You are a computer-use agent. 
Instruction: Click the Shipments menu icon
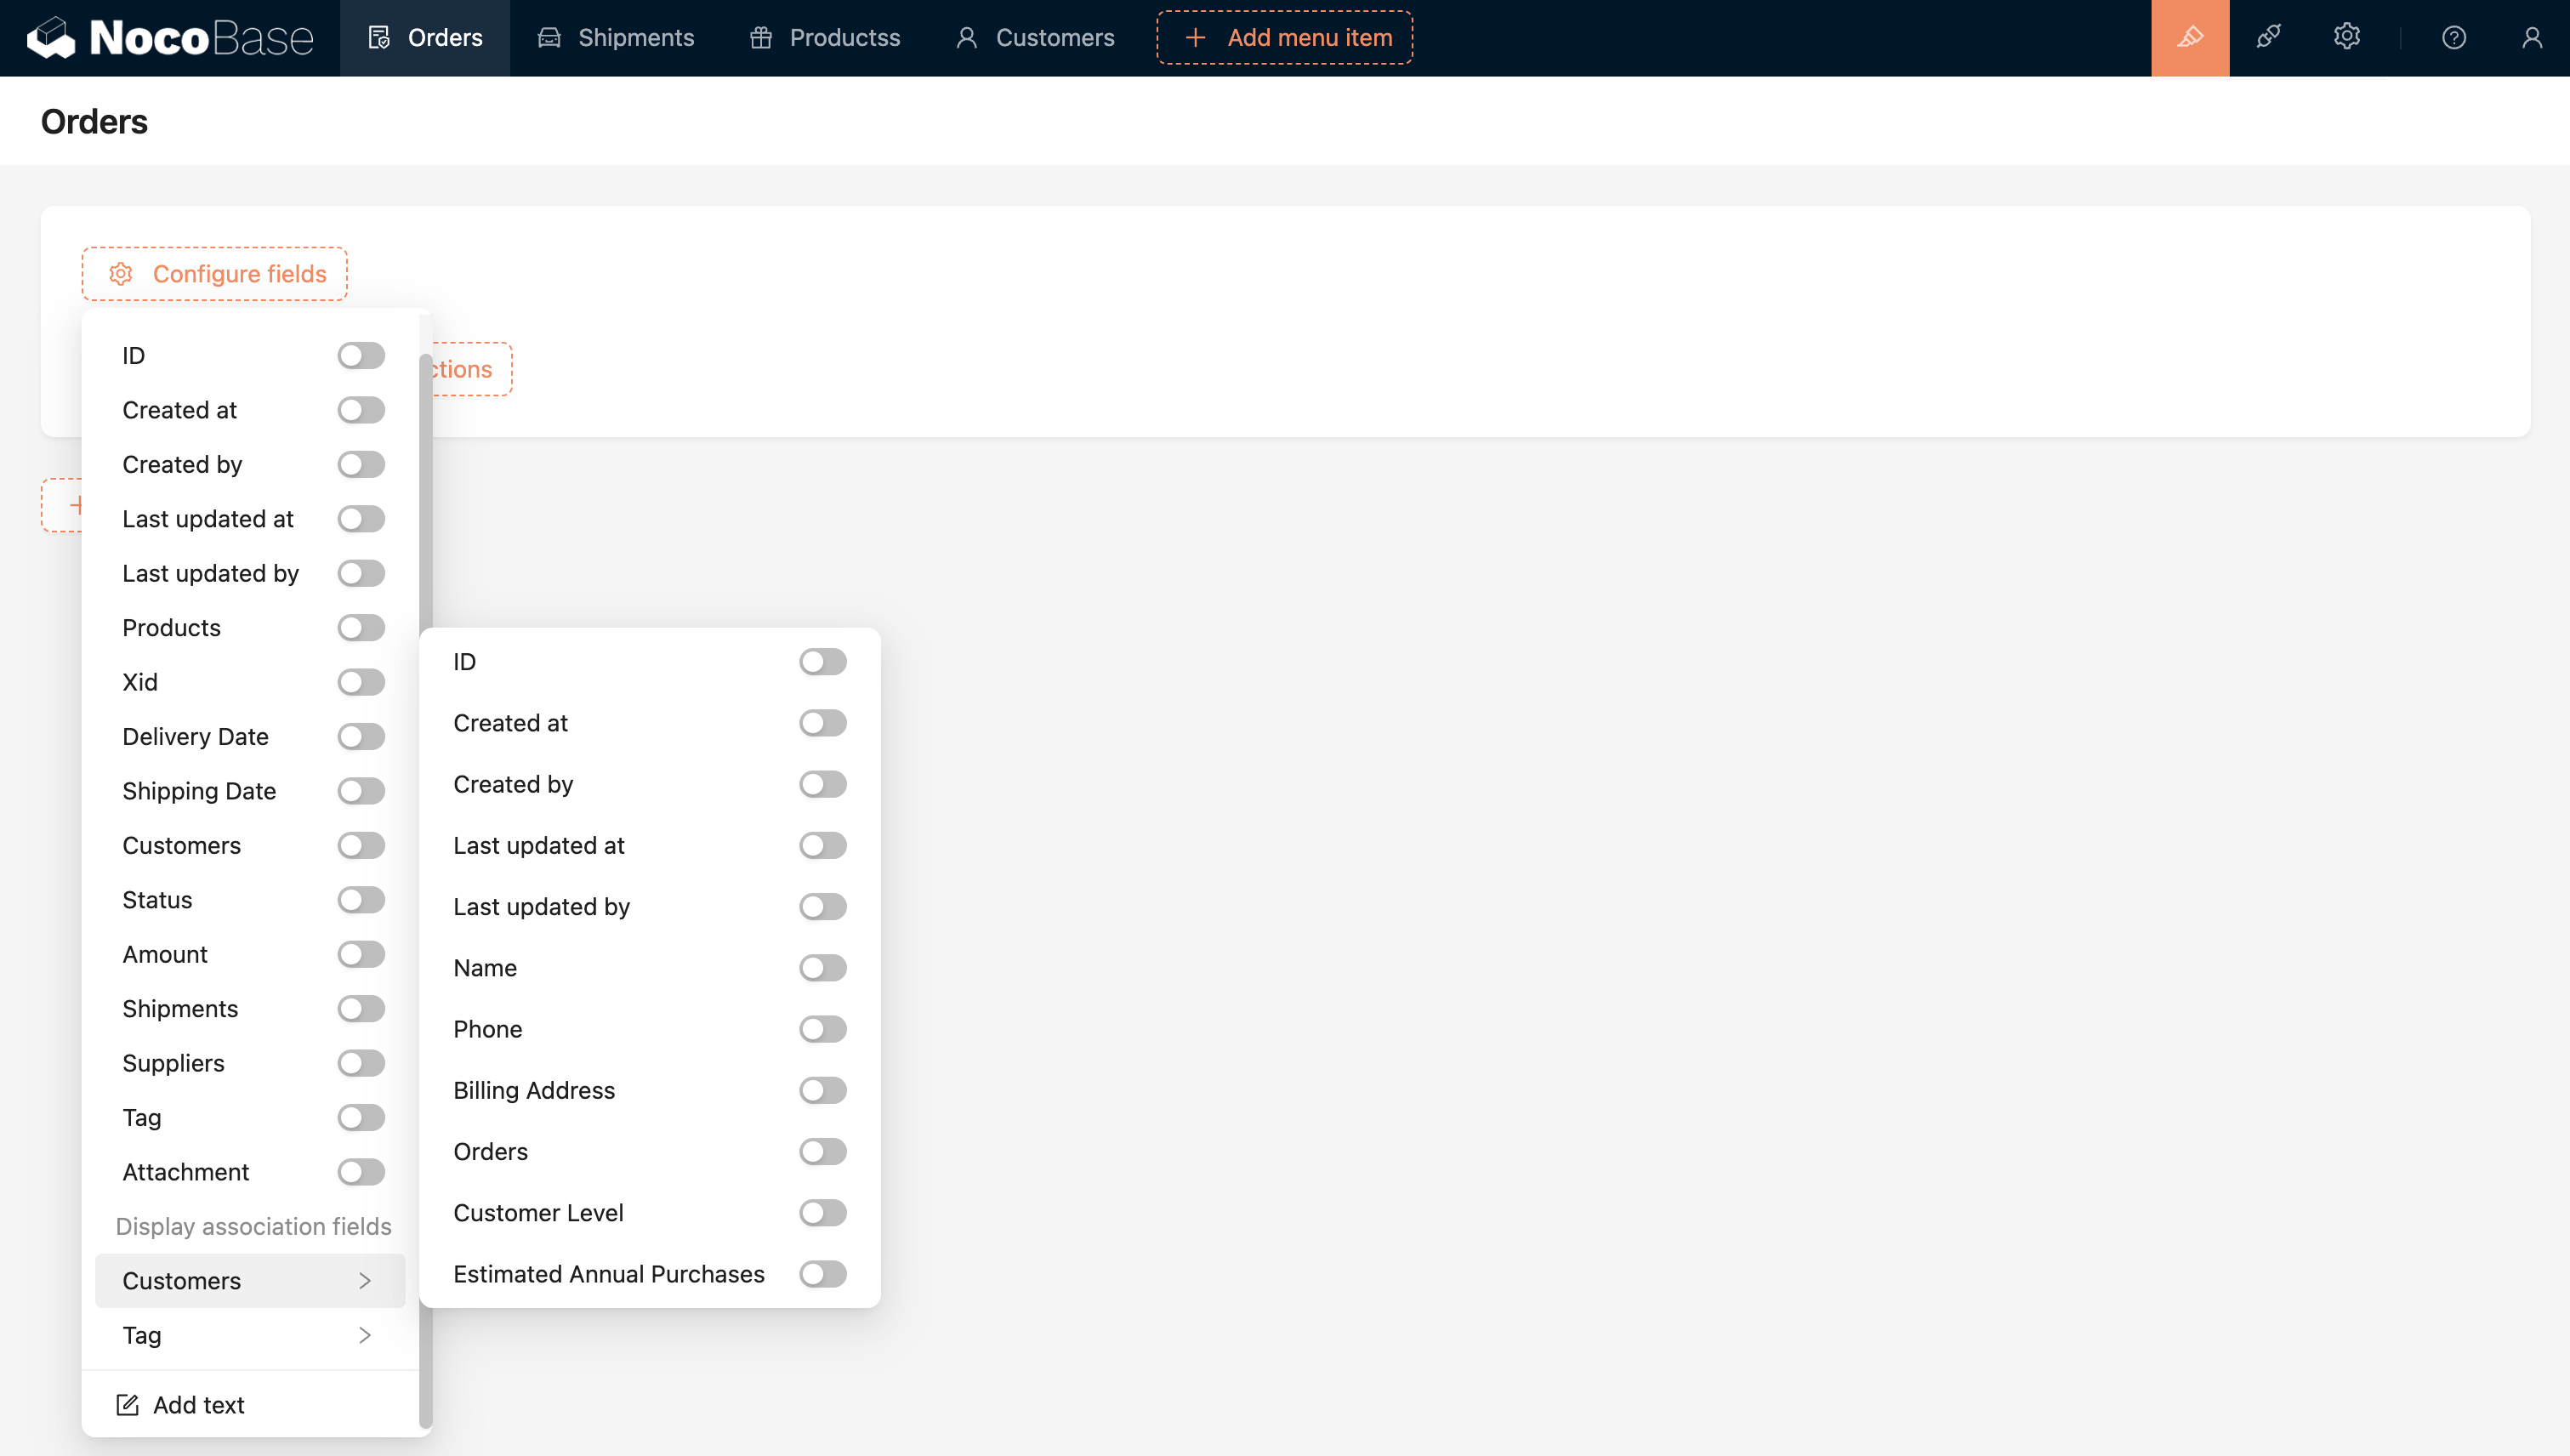point(549,38)
